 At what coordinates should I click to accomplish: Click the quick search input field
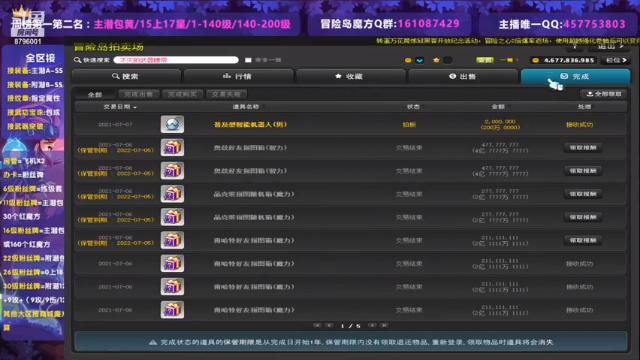pos(176,60)
